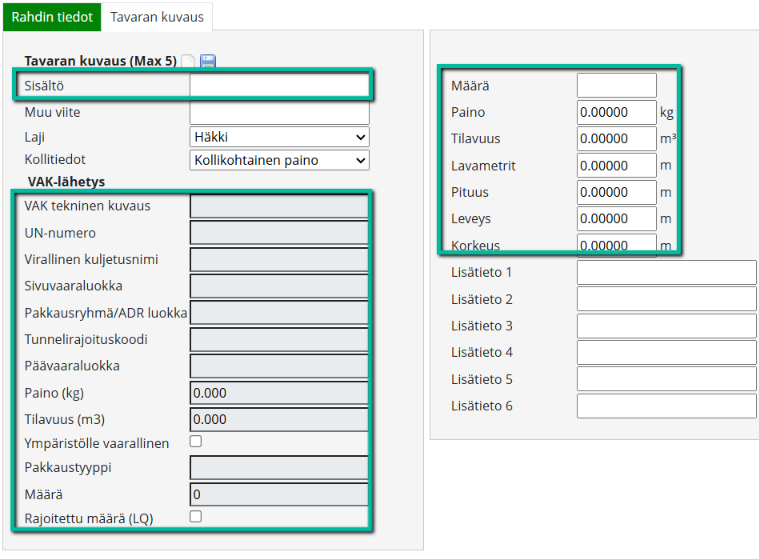Click the UN-numero field

279,233
